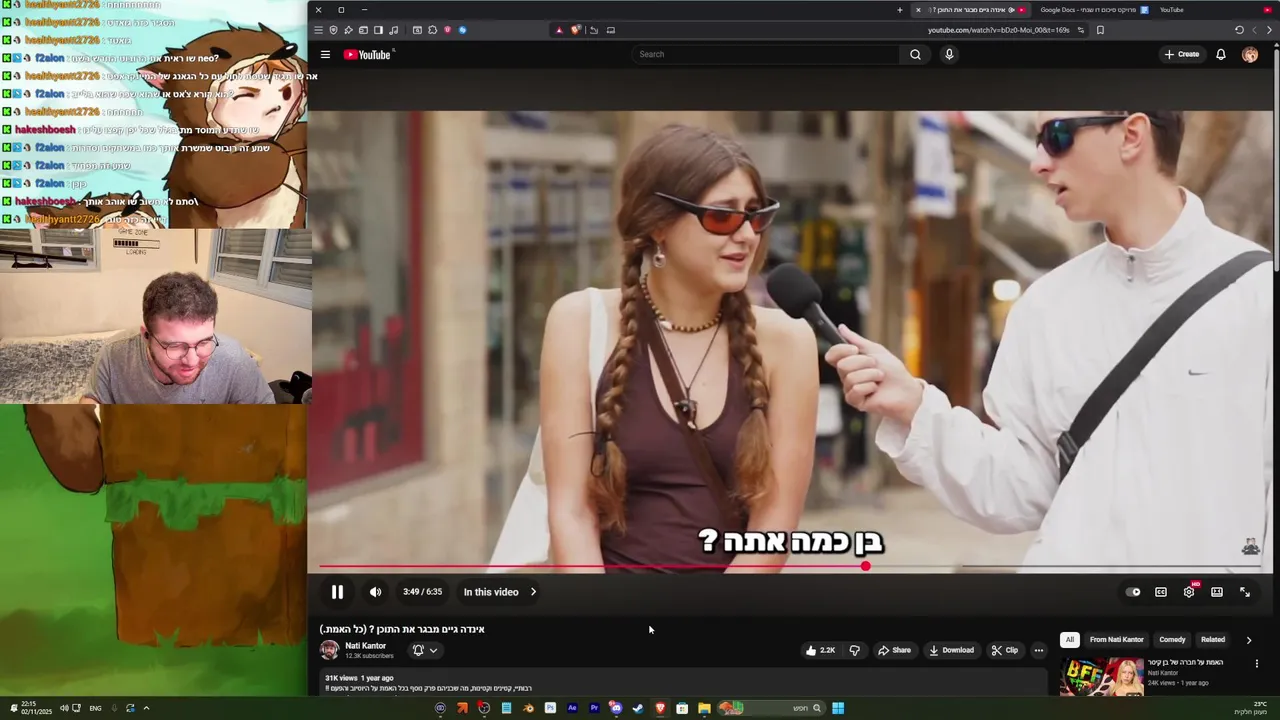Screen dimensions: 1280x720
Task: Open more actions (three dots) below video
Action: [1038, 650]
